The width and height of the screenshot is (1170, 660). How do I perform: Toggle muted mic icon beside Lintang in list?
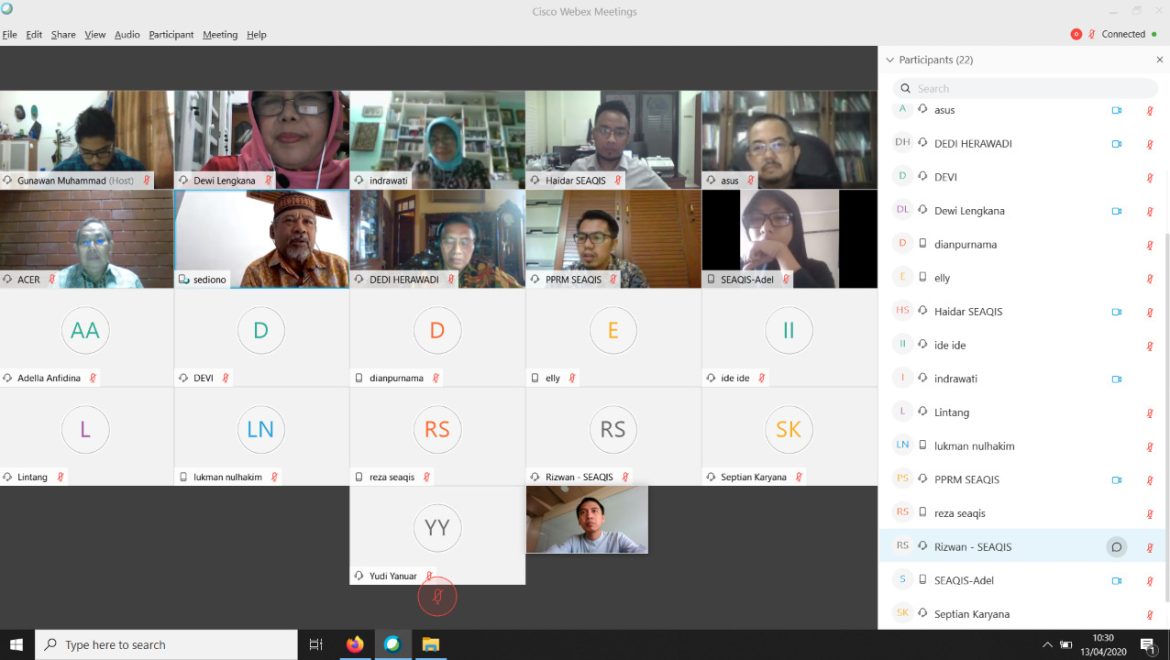(1150, 413)
